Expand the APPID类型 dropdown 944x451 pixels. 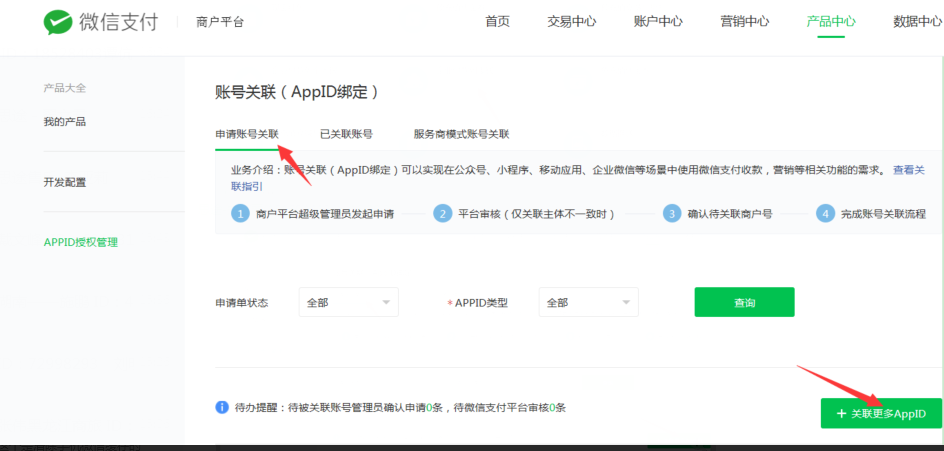(587, 302)
